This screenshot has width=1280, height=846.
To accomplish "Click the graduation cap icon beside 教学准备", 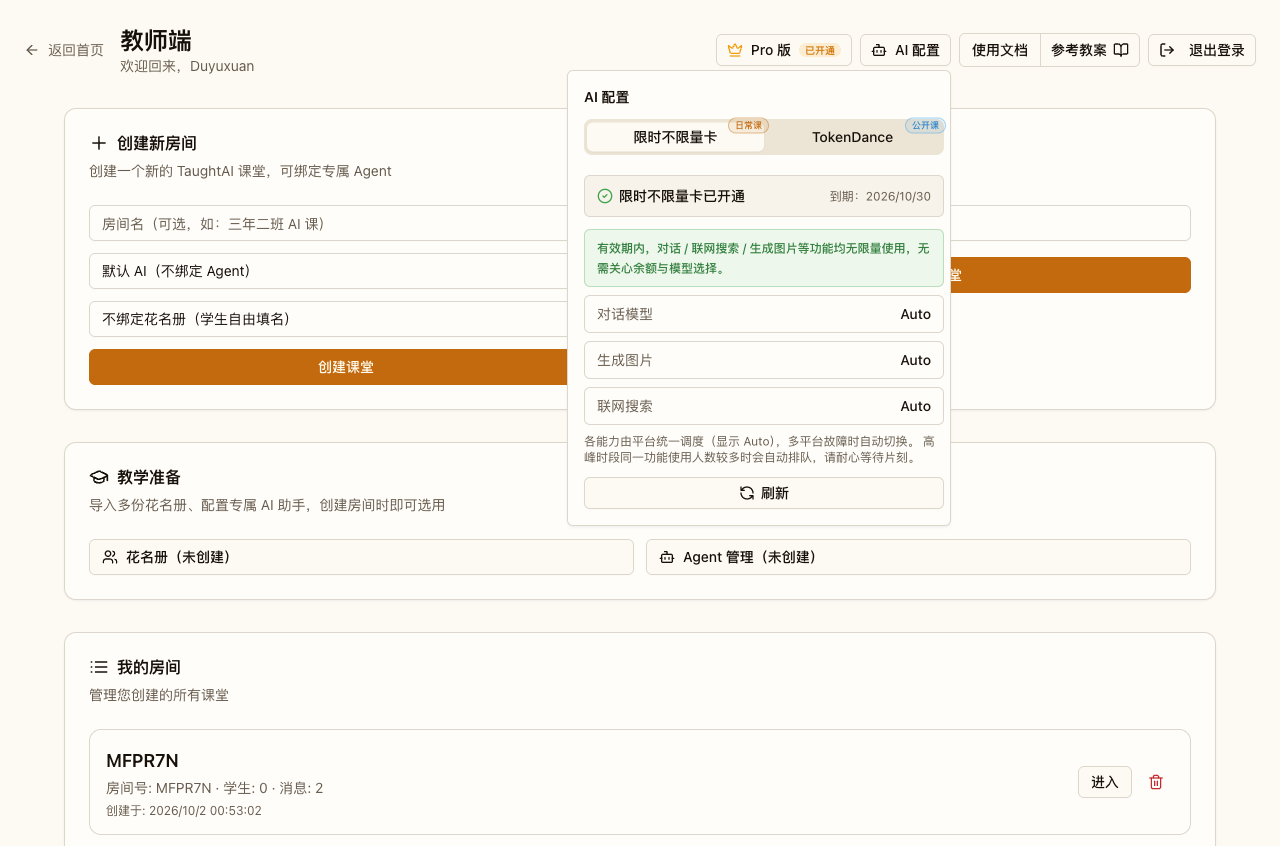I will click(x=99, y=477).
